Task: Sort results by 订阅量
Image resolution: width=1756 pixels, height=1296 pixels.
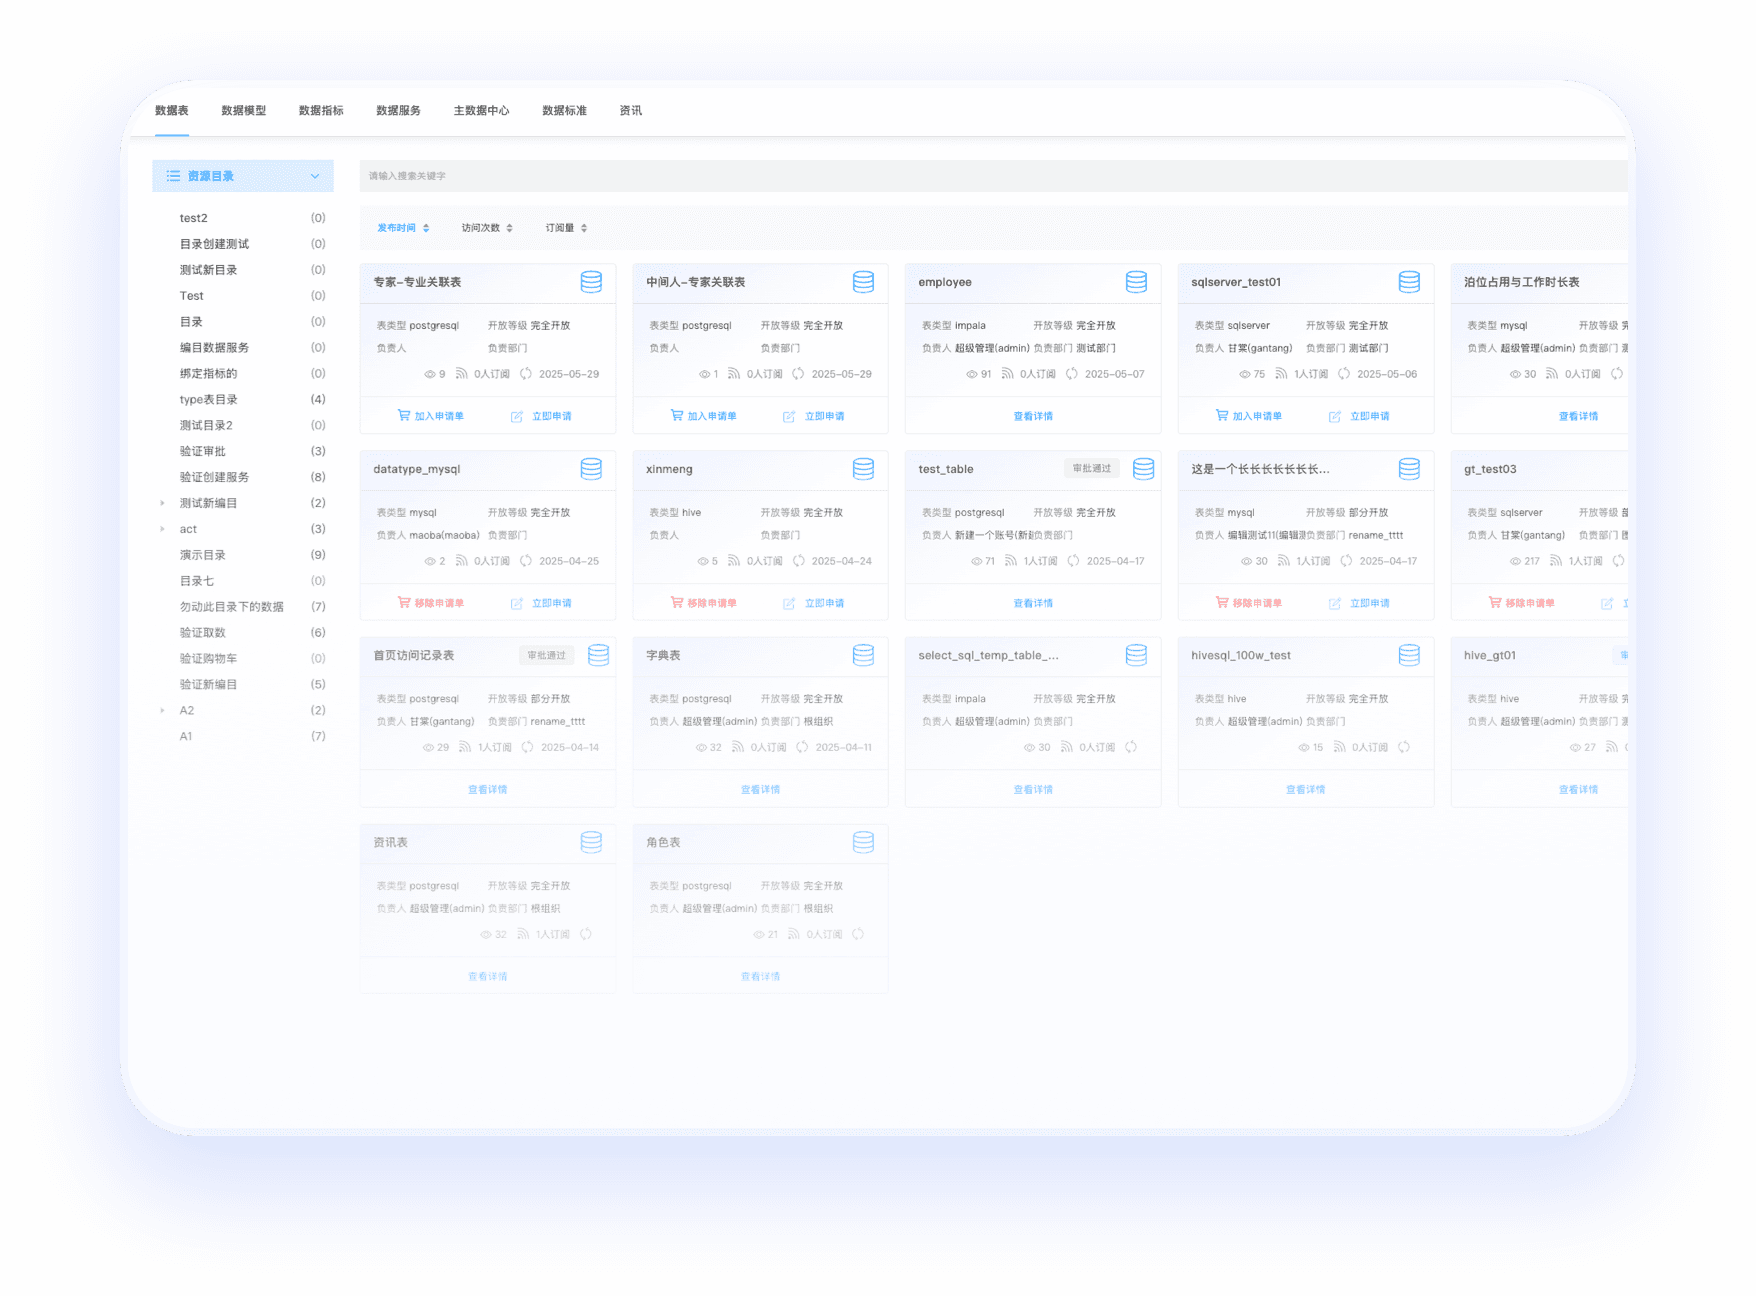Action: [x=566, y=228]
